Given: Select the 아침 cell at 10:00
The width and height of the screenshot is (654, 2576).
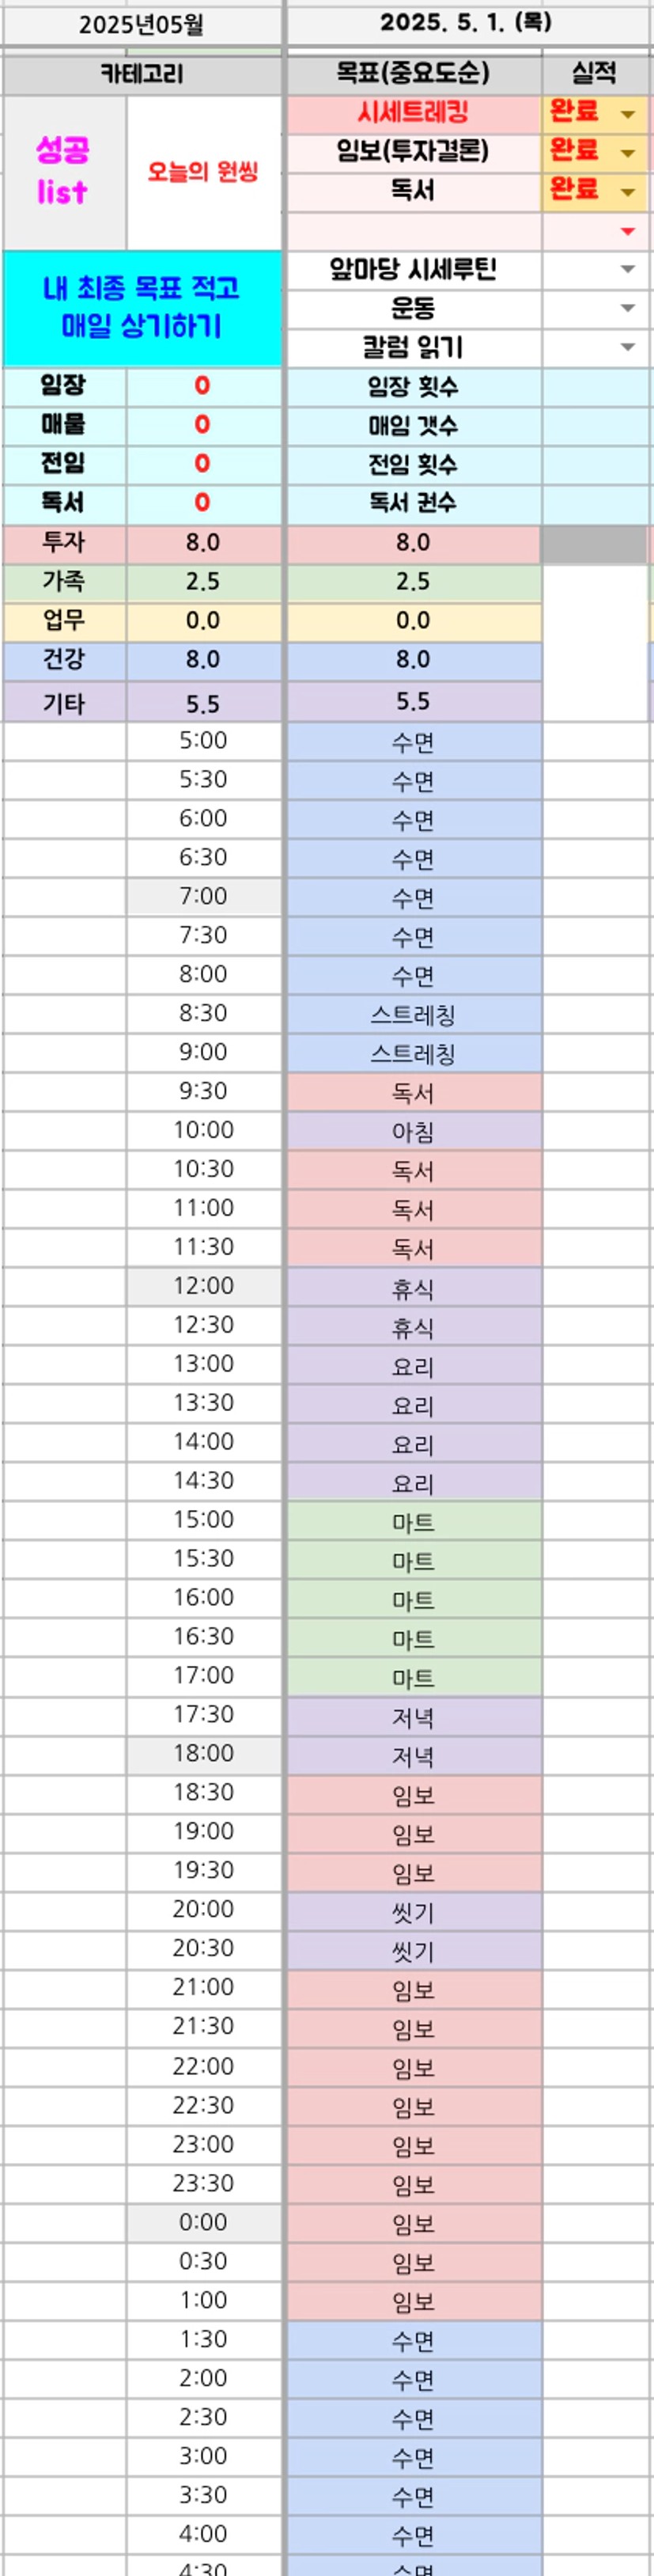Looking at the screenshot, I should [413, 1131].
